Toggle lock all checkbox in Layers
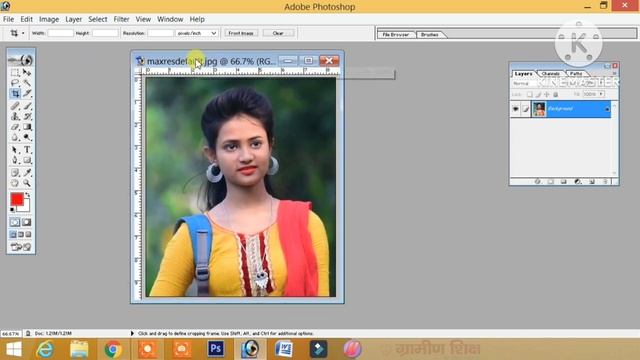640x360 pixels. (556, 94)
